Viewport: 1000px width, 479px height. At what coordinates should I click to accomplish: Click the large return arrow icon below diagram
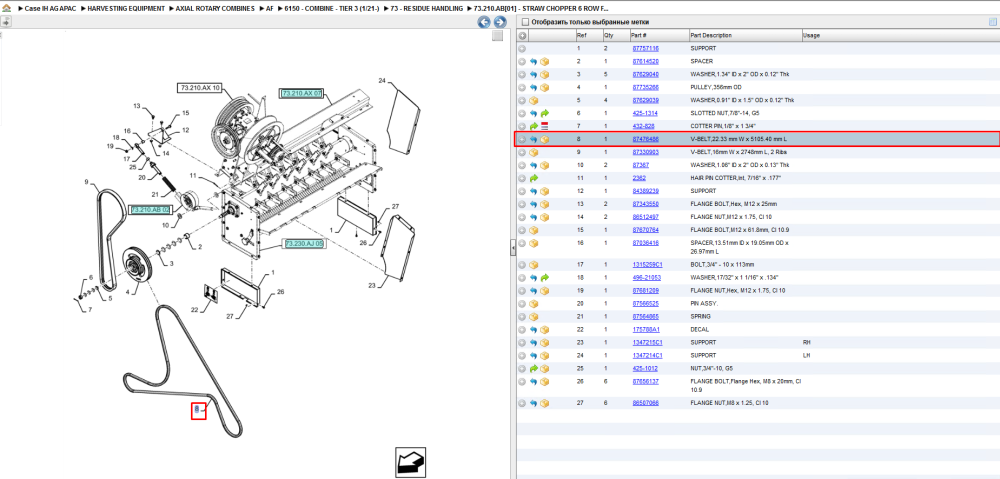tap(410, 462)
